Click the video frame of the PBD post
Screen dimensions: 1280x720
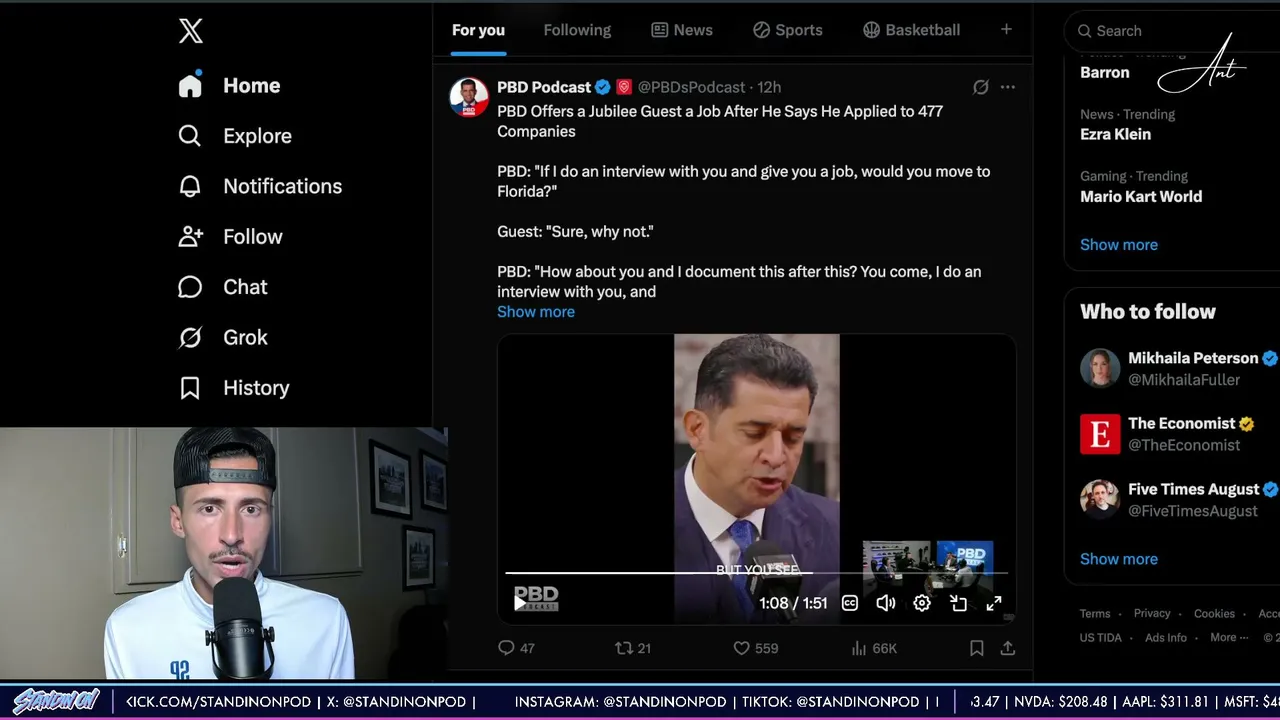click(757, 479)
